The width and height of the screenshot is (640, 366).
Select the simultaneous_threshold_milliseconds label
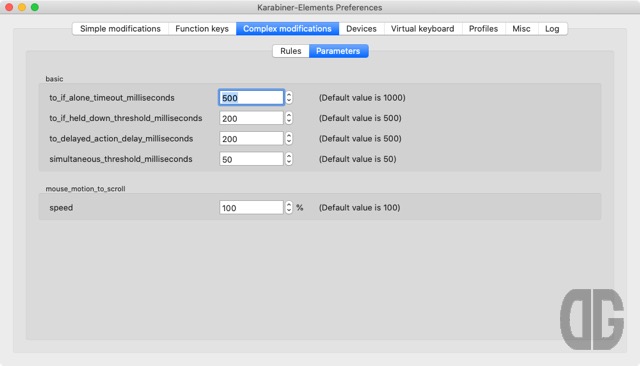coord(121,159)
